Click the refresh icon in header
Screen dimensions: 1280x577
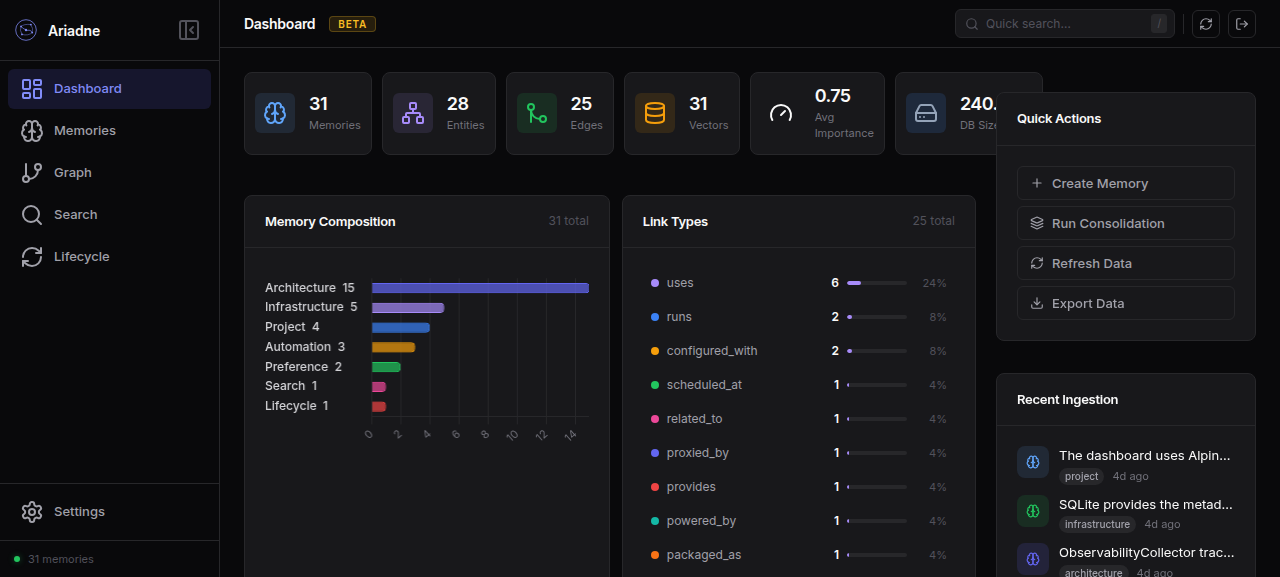1206,24
